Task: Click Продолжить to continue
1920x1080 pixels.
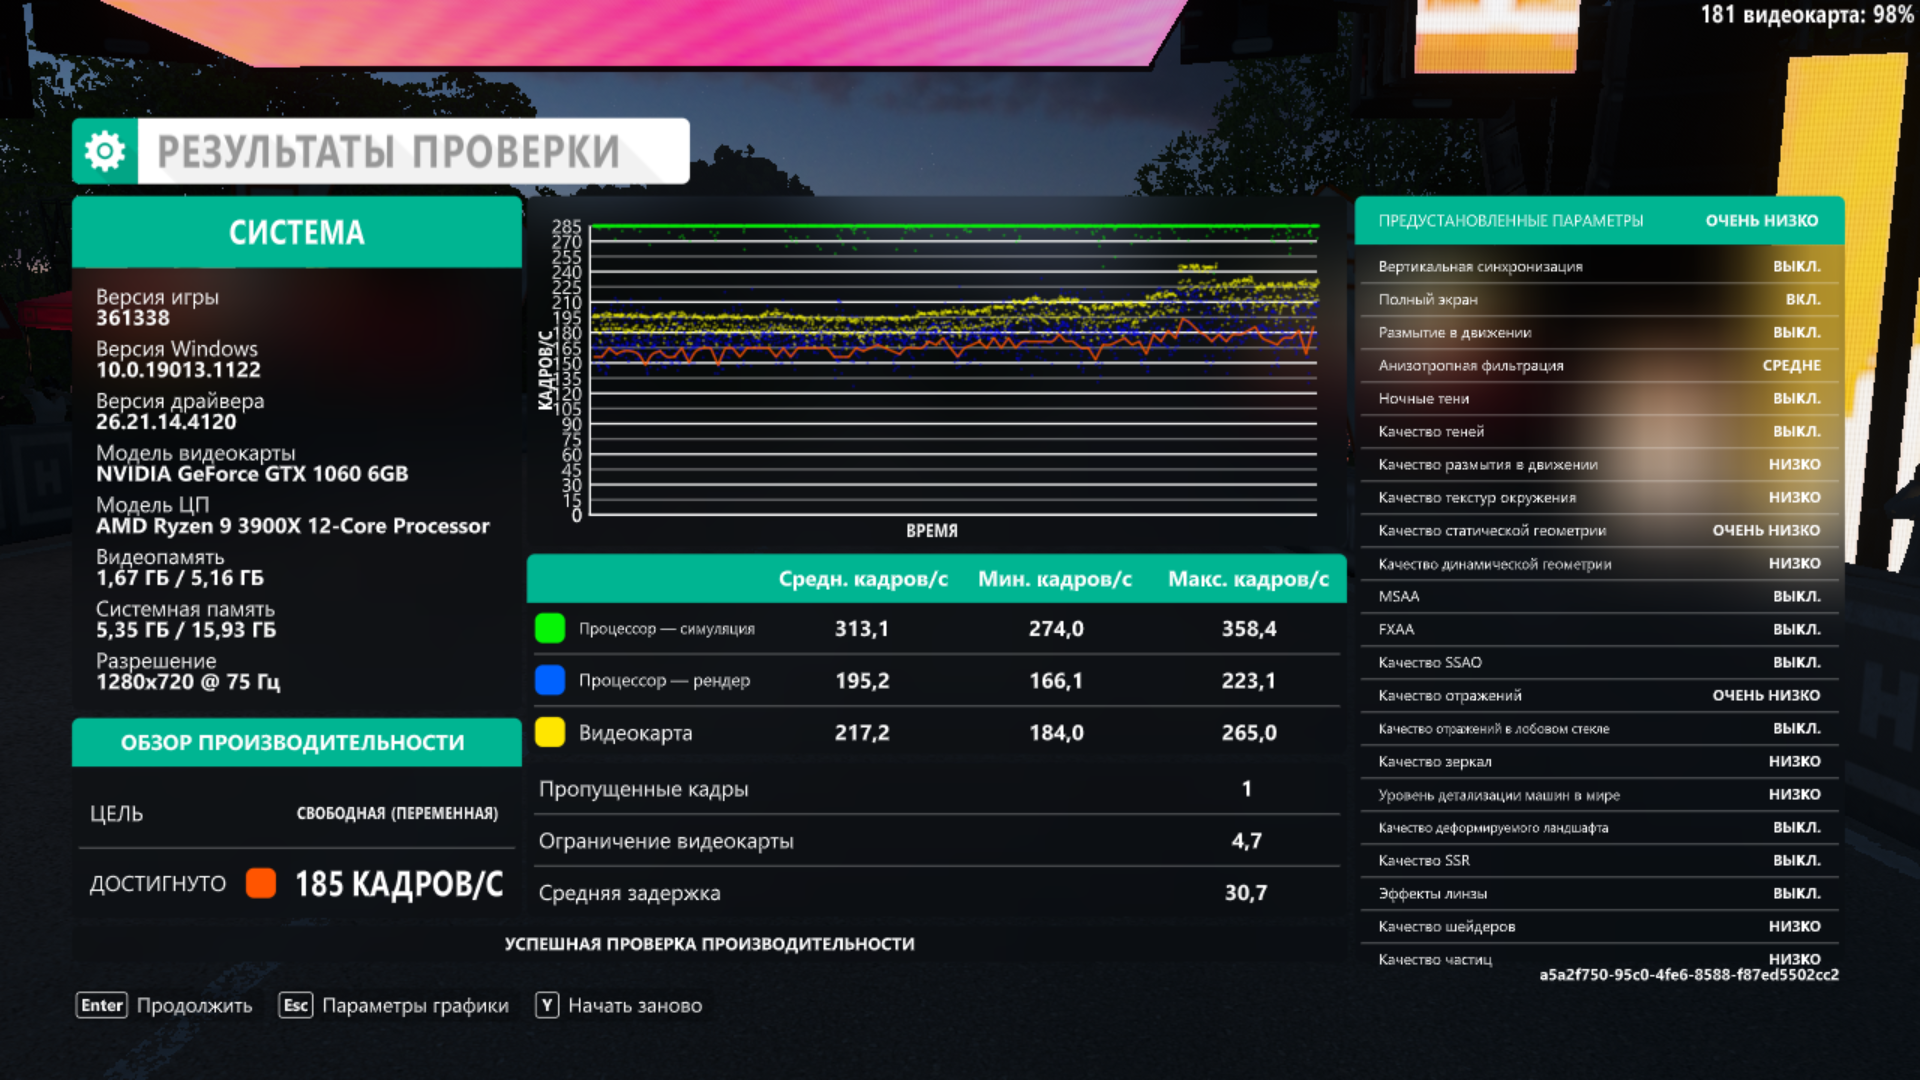Action: click(194, 1005)
